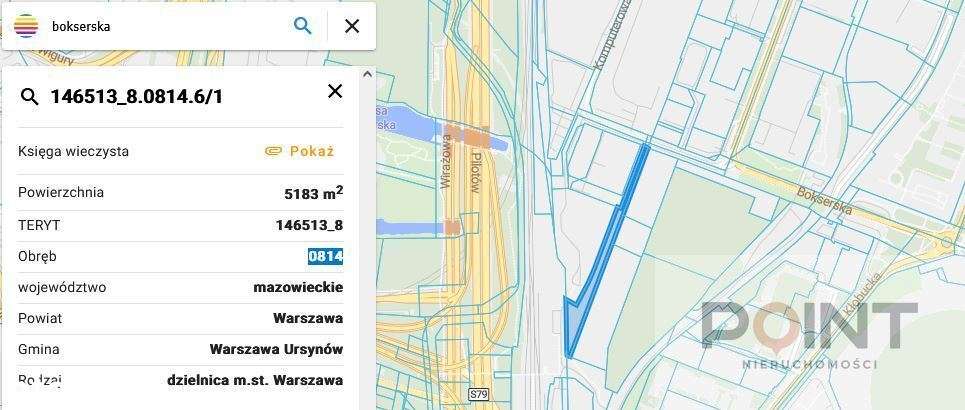Open the rainbow globe app logo

pyautogui.click(x=26, y=26)
